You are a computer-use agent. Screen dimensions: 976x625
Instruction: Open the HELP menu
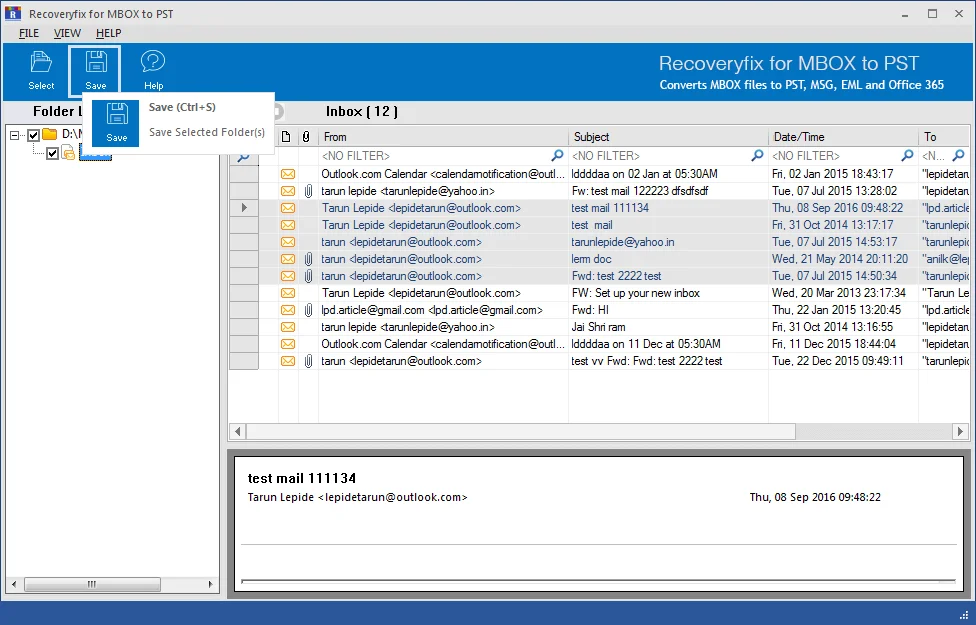click(108, 33)
